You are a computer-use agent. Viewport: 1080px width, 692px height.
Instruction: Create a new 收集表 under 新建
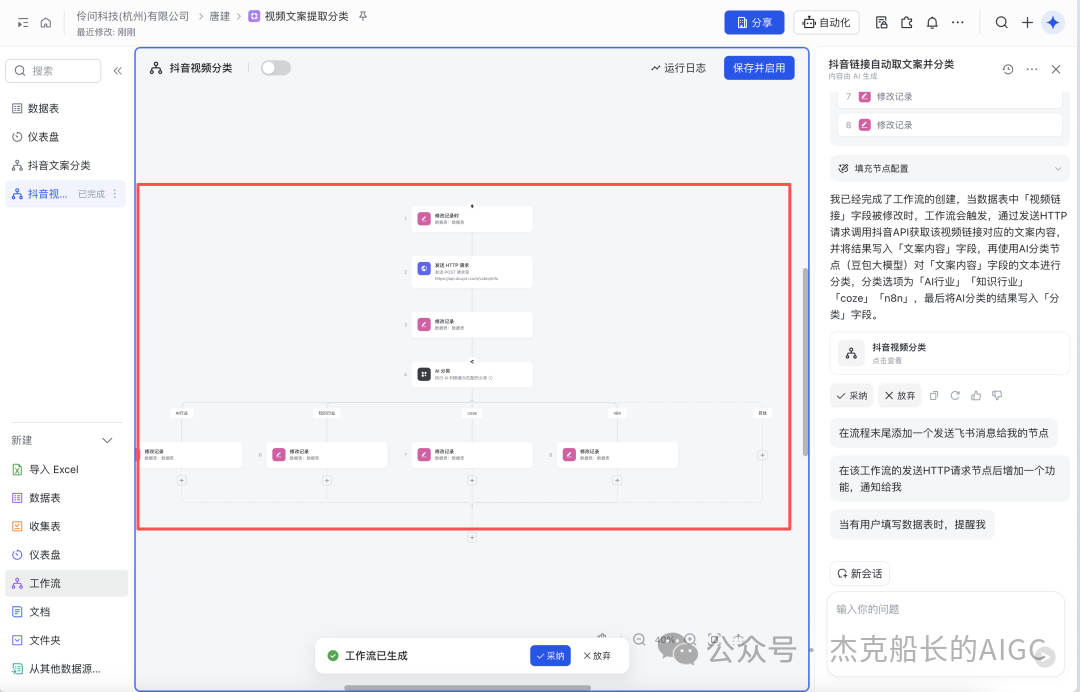click(66, 526)
